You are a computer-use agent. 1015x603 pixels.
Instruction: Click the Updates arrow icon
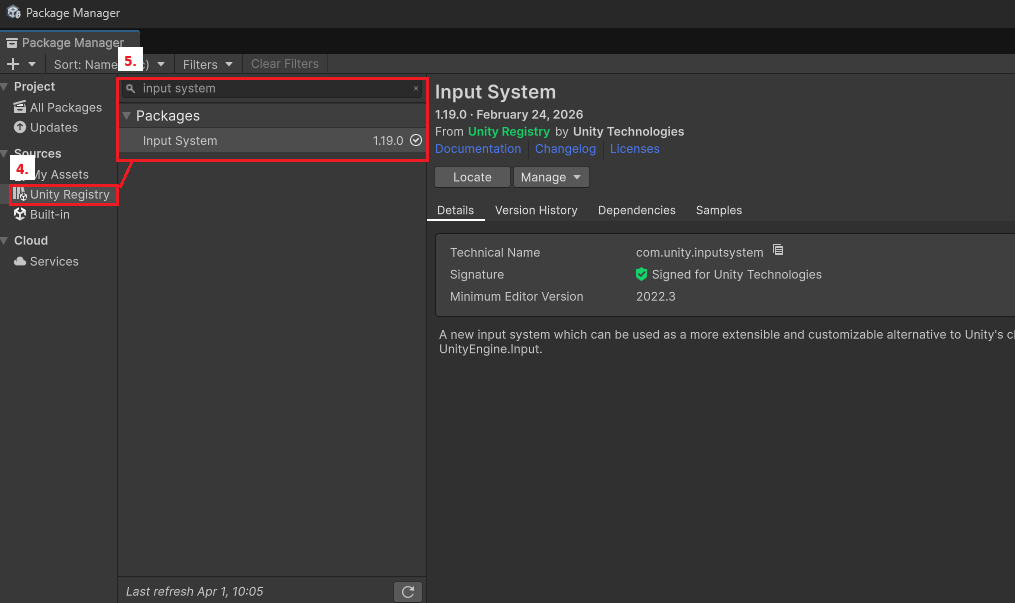(20, 127)
